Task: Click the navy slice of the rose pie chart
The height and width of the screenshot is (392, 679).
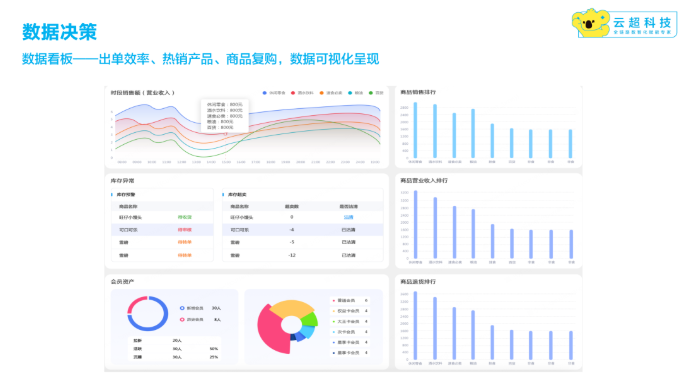Action: coord(293,337)
